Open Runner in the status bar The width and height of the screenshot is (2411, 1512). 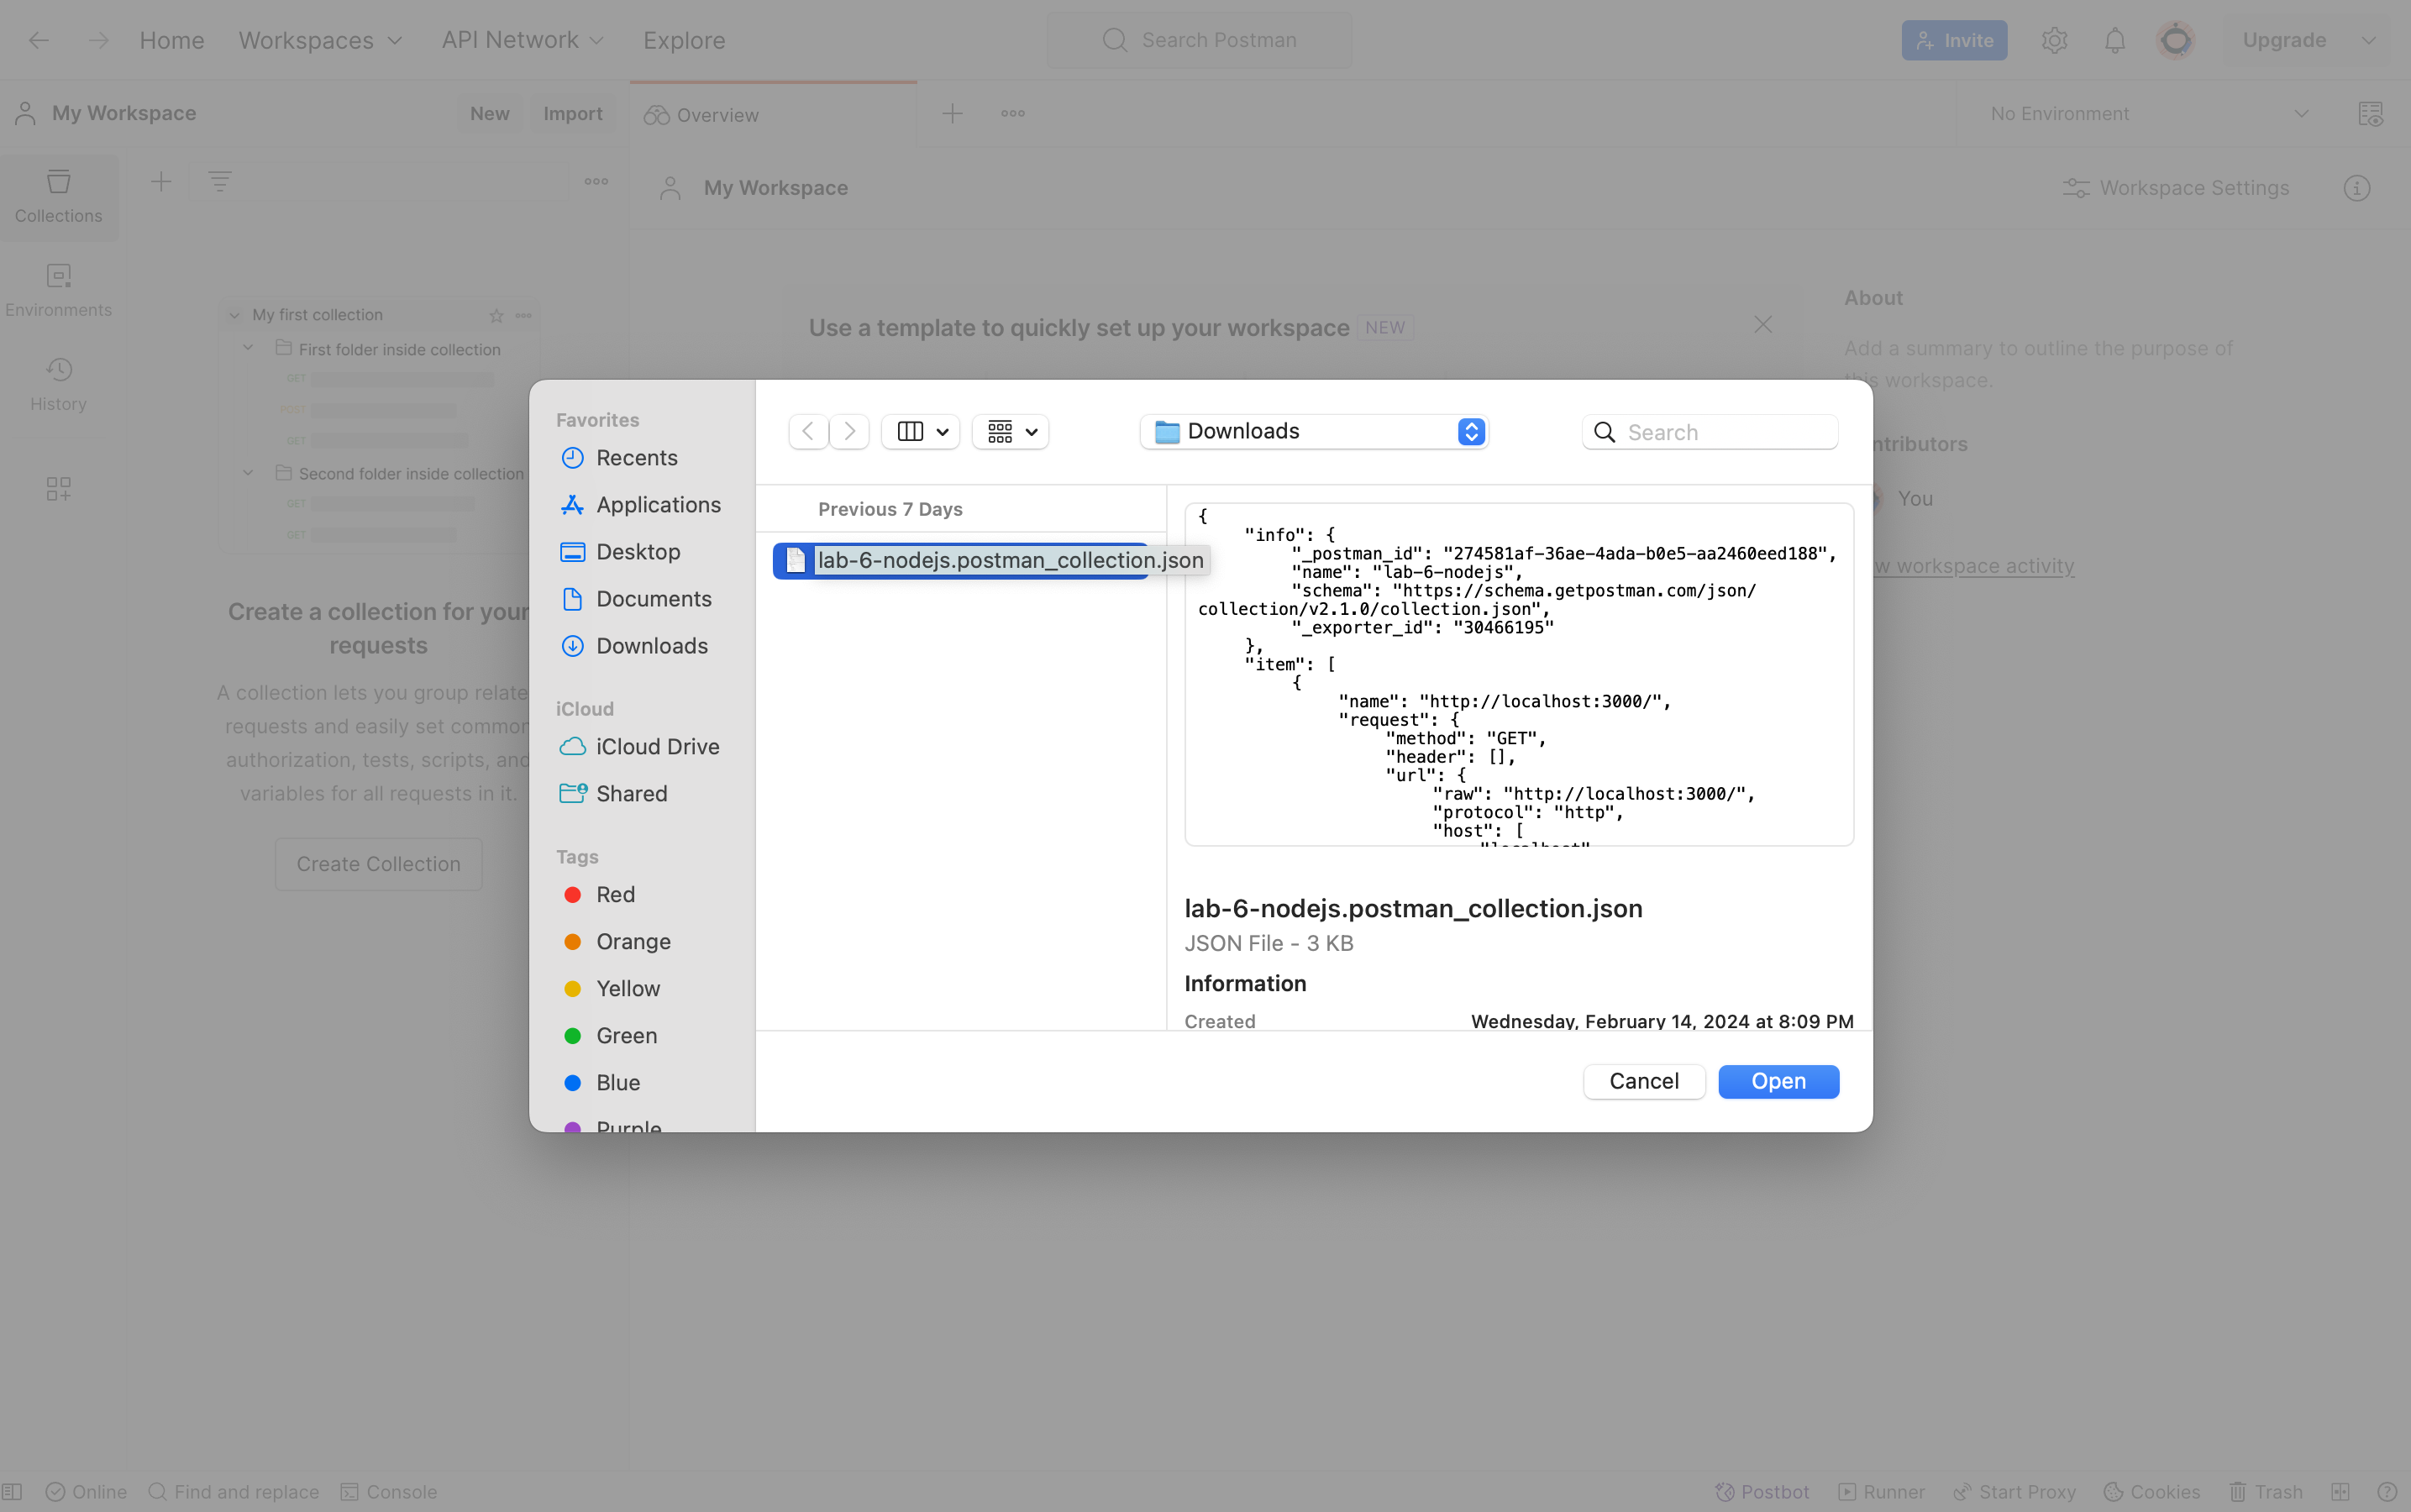1881,1491
